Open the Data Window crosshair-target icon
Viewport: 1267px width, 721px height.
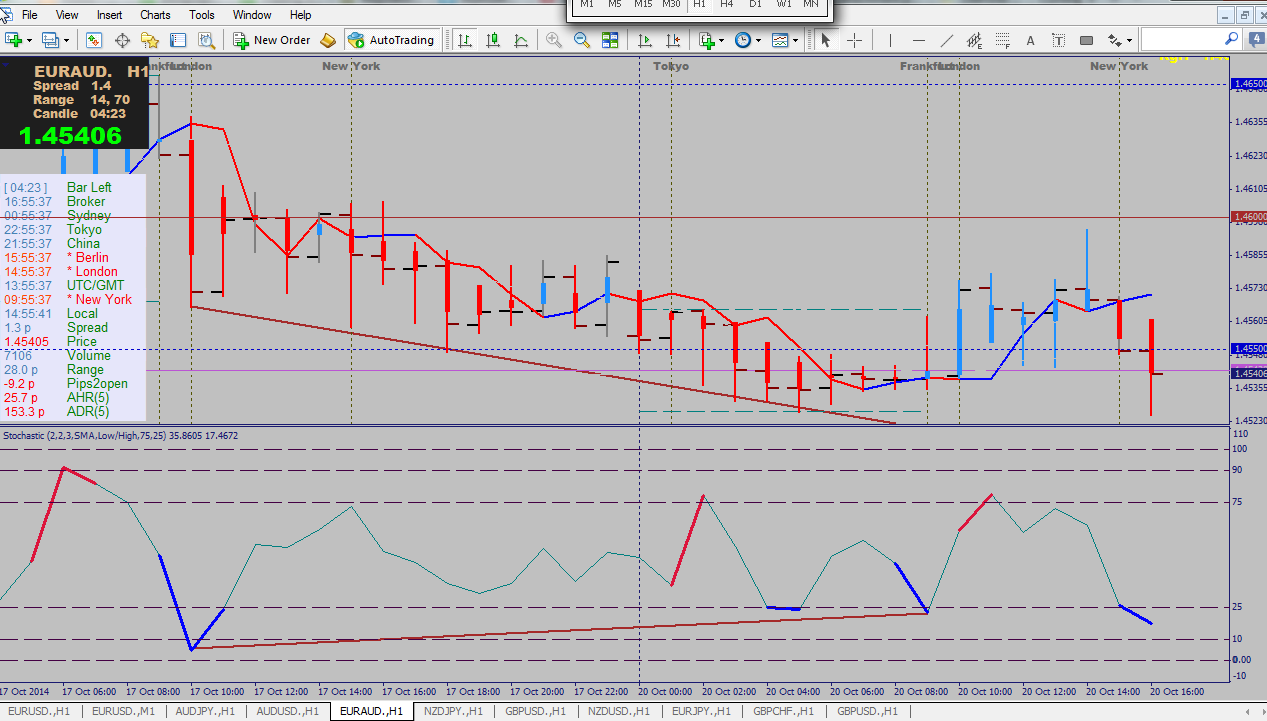123,40
